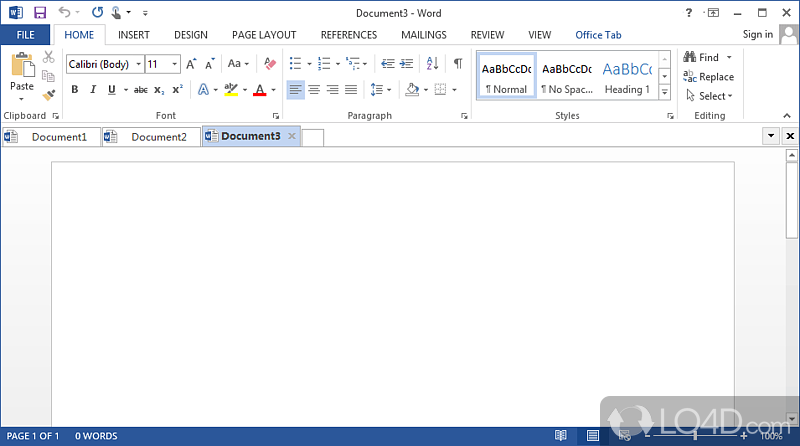Image resolution: width=800 pixels, height=446 pixels.
Task: Apply superscript formatting
Action: pyautogui.click(x=178, y=90)
